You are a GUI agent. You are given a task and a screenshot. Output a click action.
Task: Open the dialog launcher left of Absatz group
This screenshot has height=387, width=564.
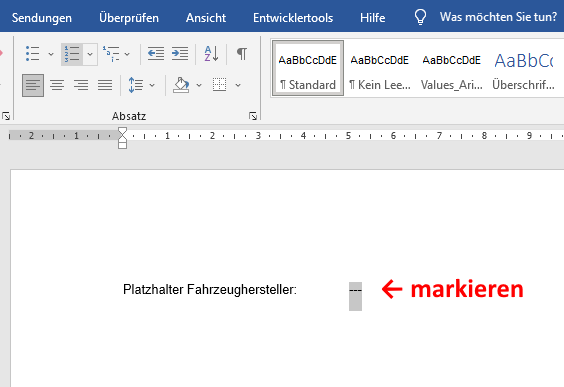(6, 116)
